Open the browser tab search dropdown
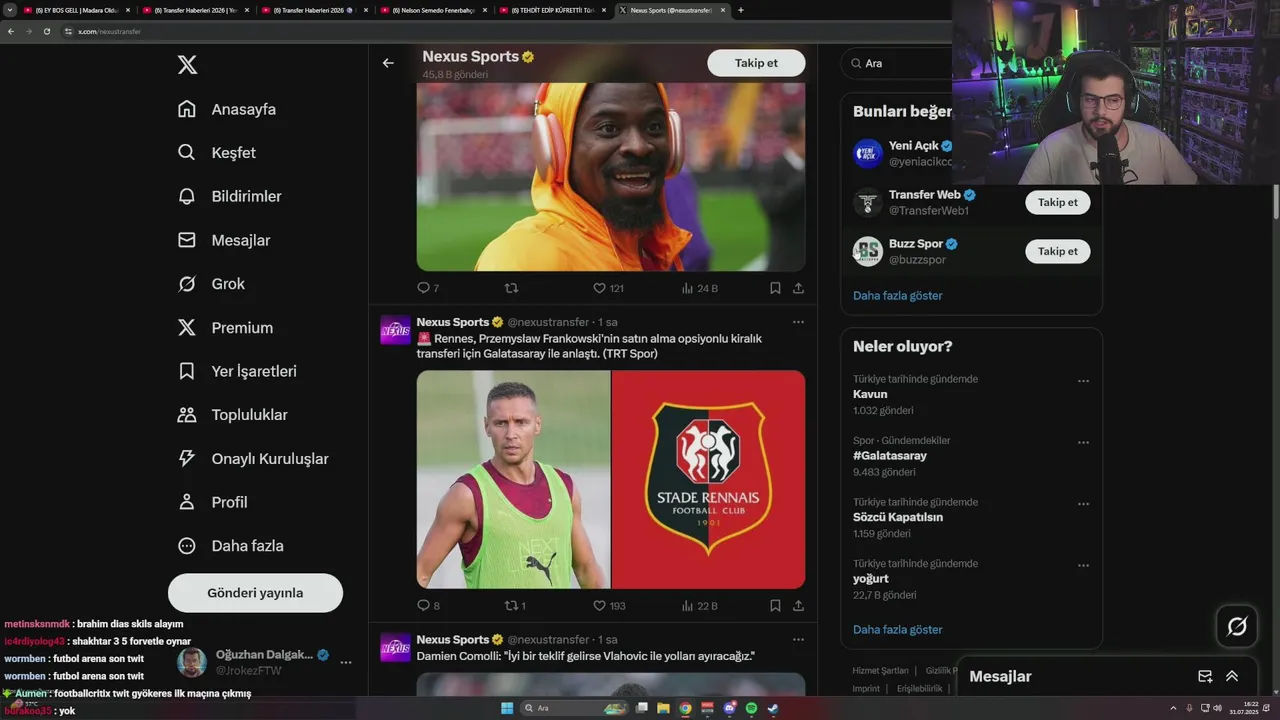1280x720 pixels. (10, 10)
